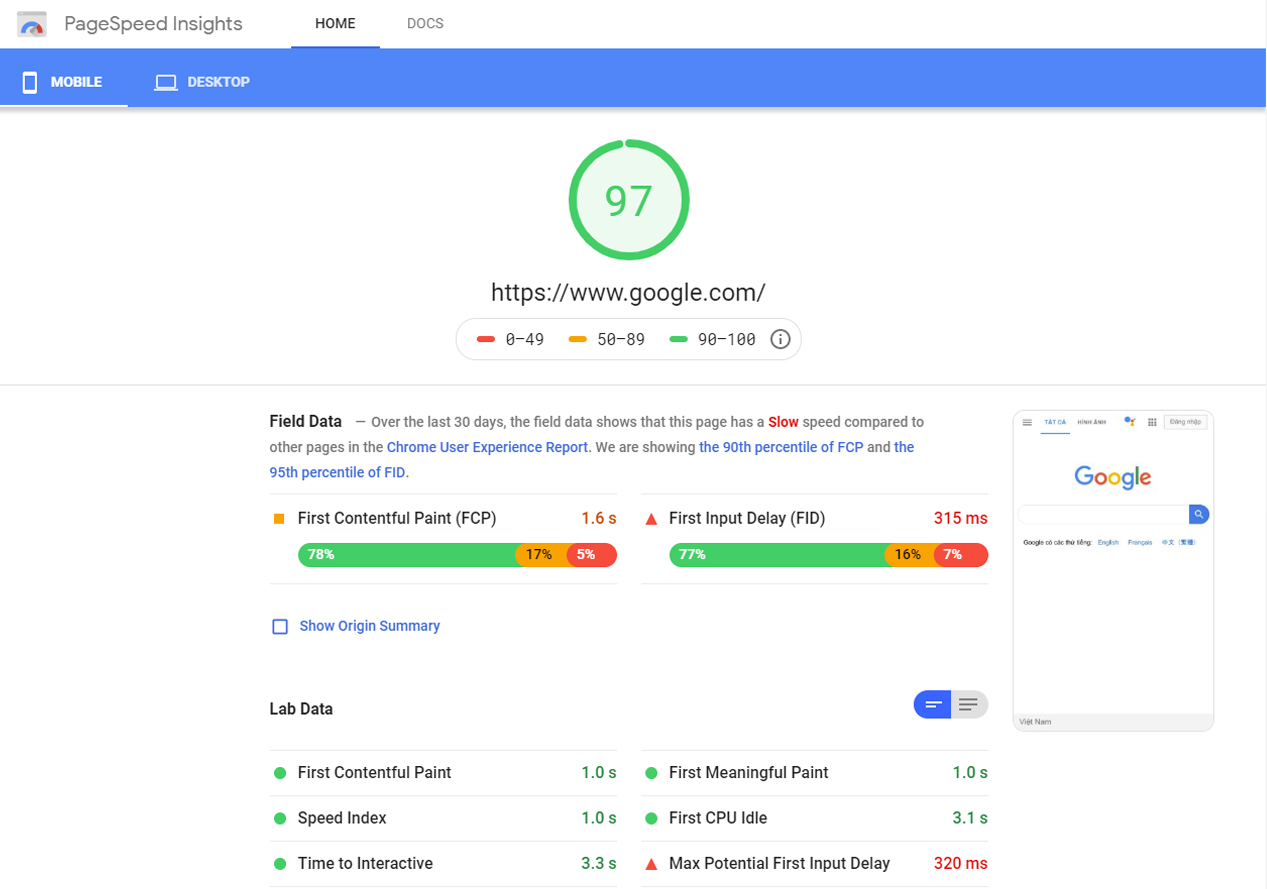Open the 90th percentile of FCP link
Screen dimensions: 1267x889
pos(780,448)
